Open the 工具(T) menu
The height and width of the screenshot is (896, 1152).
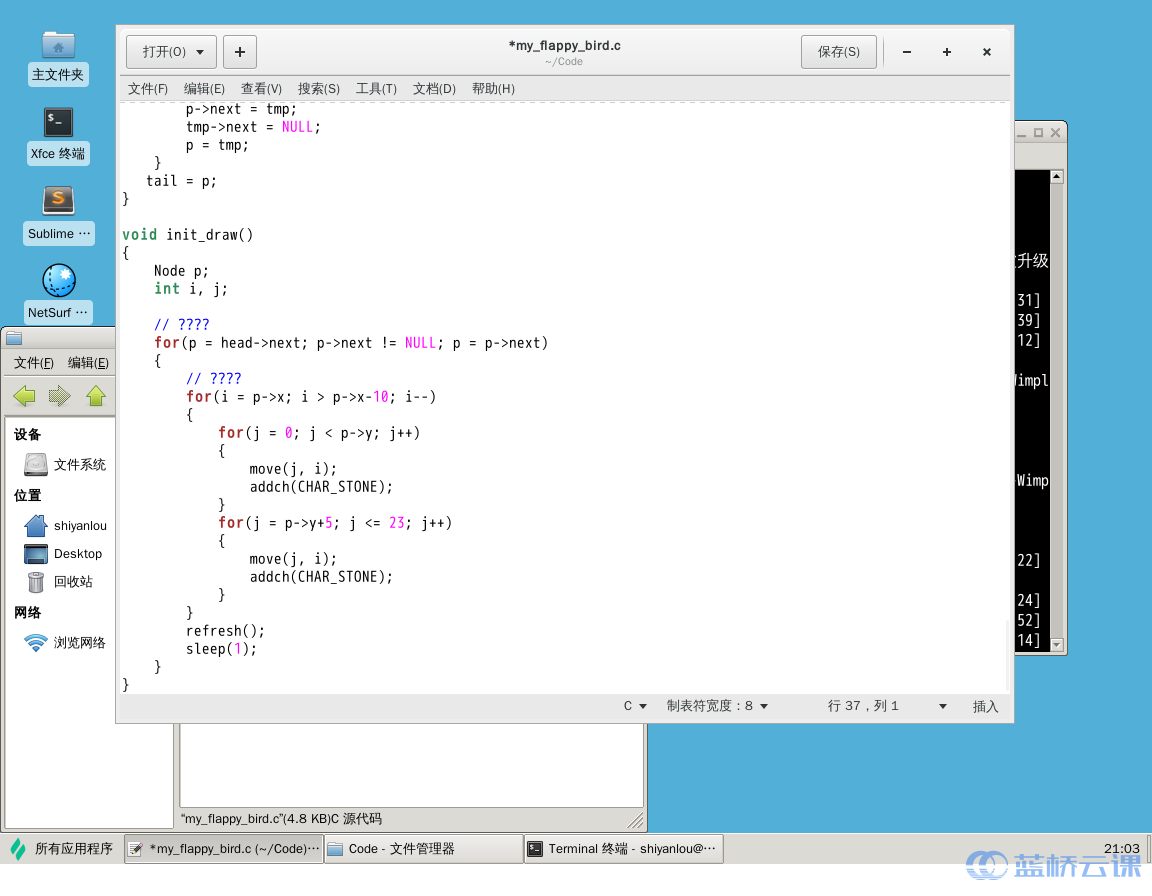(376, 88)
